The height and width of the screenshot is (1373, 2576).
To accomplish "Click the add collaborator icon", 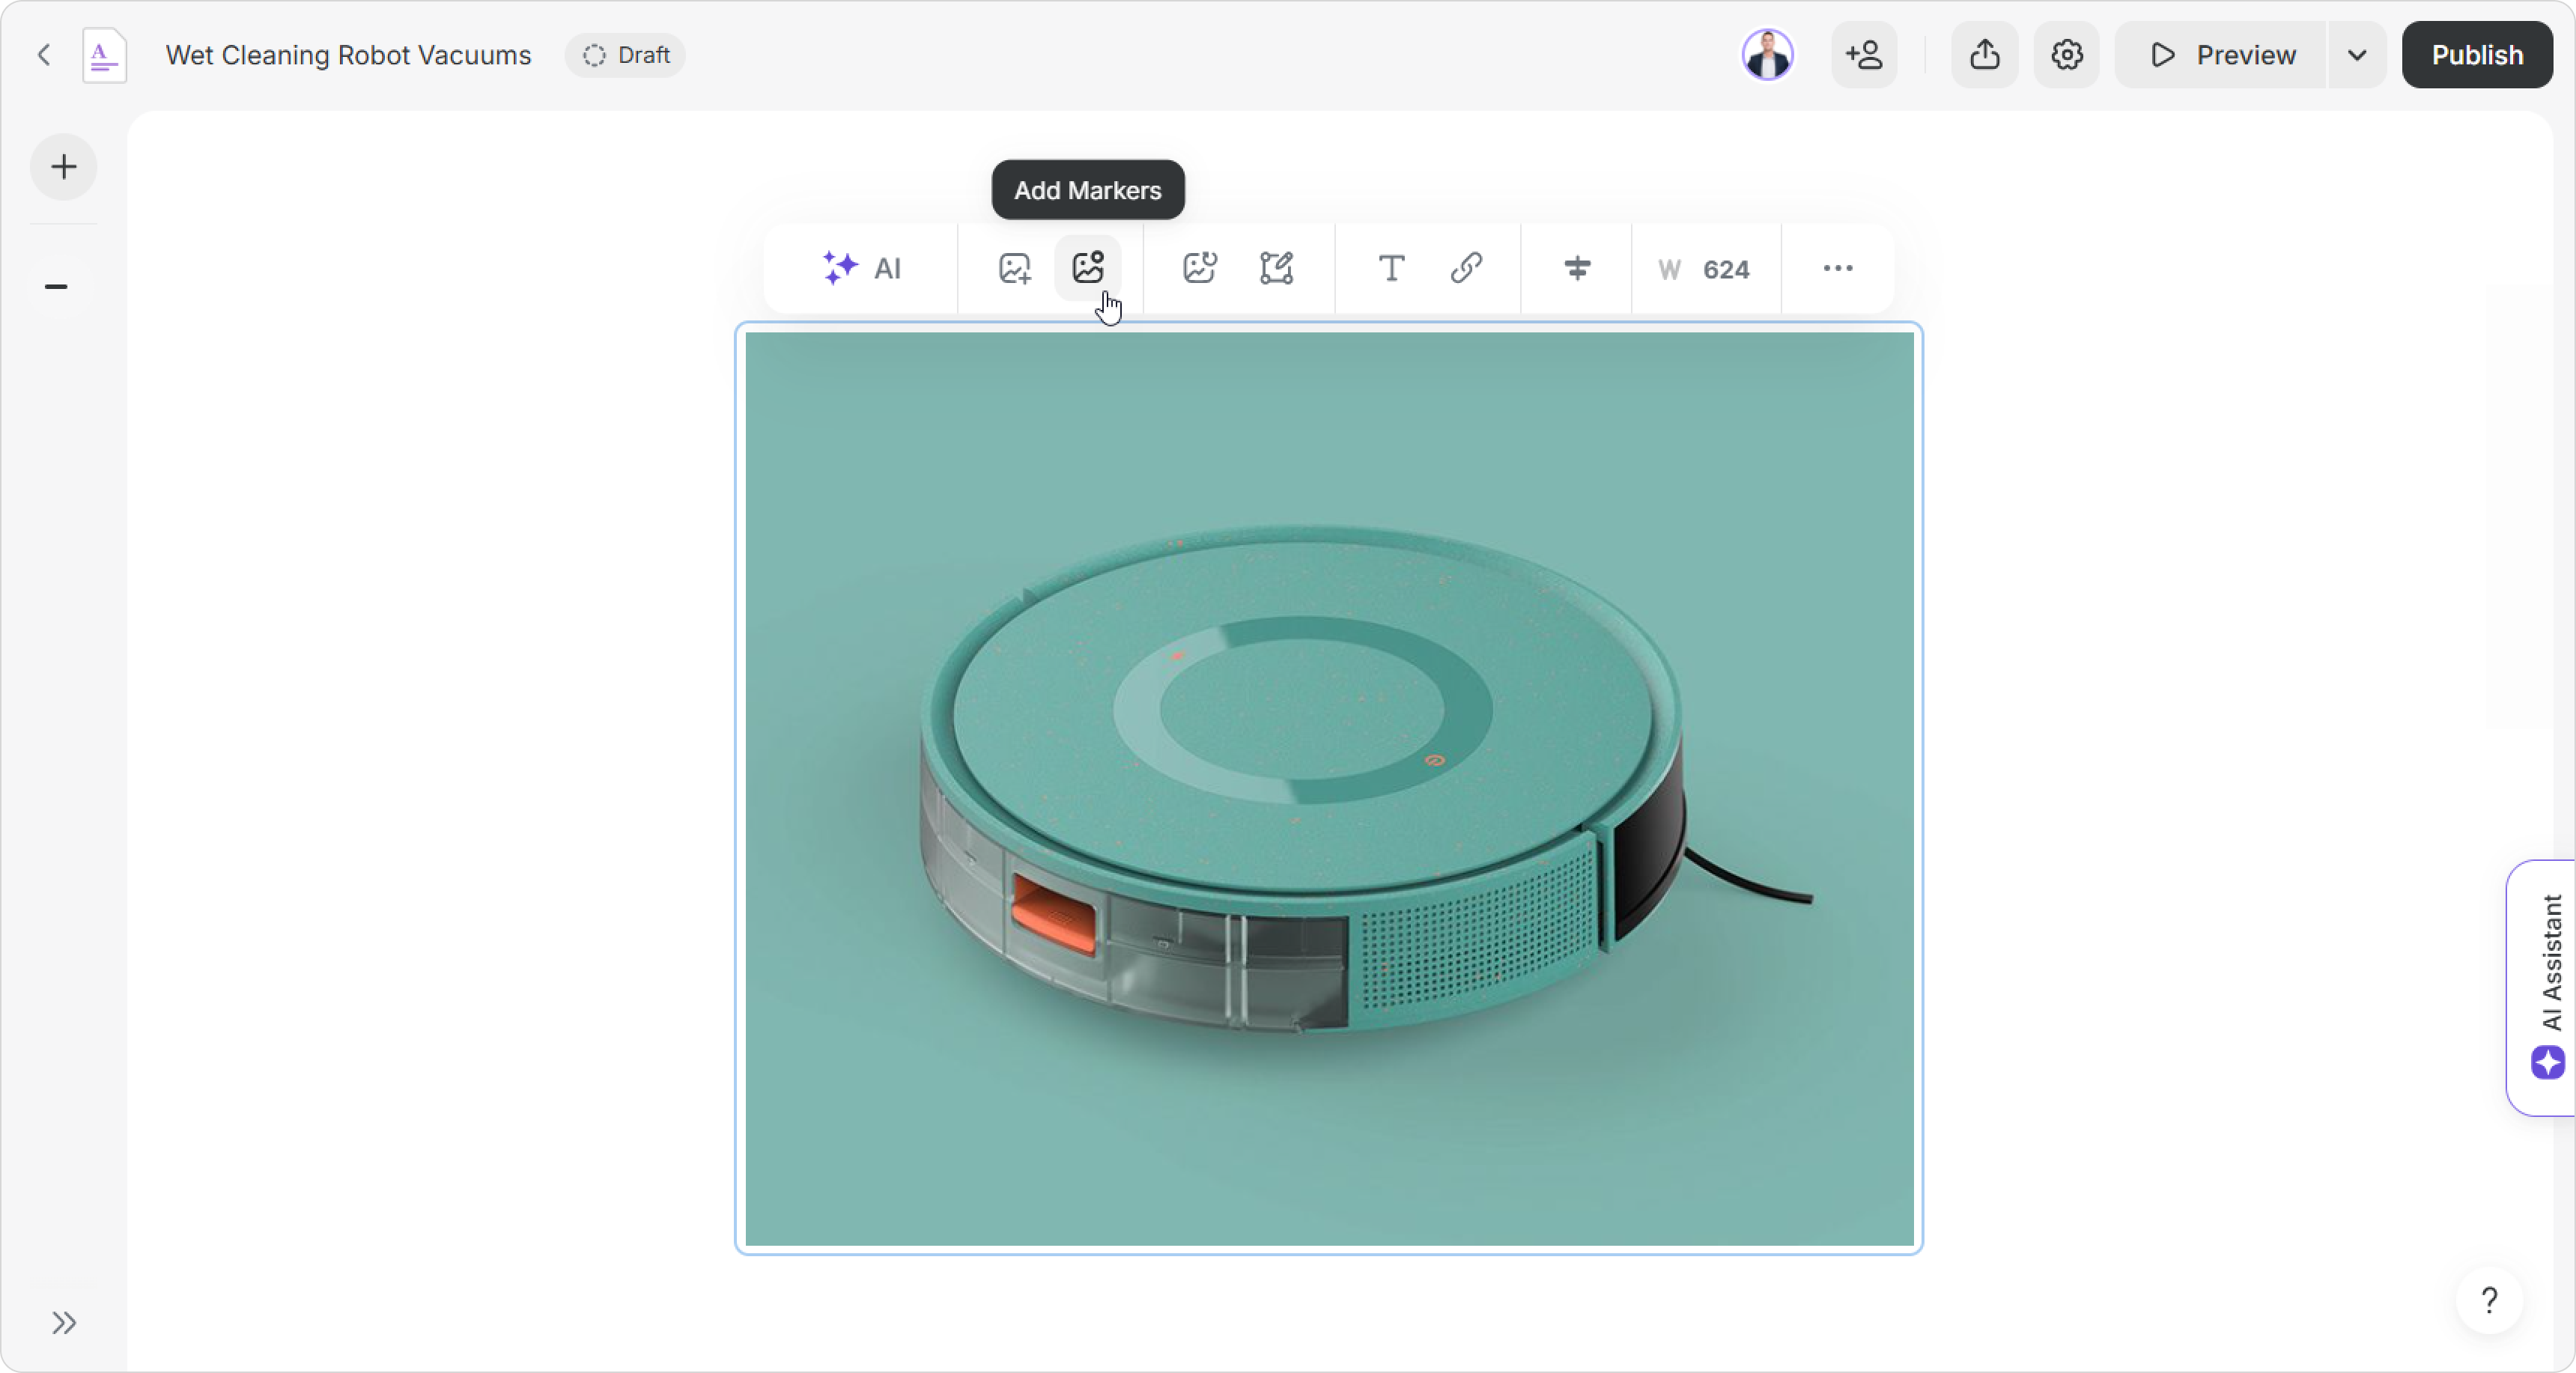I will pos(1864,55).
